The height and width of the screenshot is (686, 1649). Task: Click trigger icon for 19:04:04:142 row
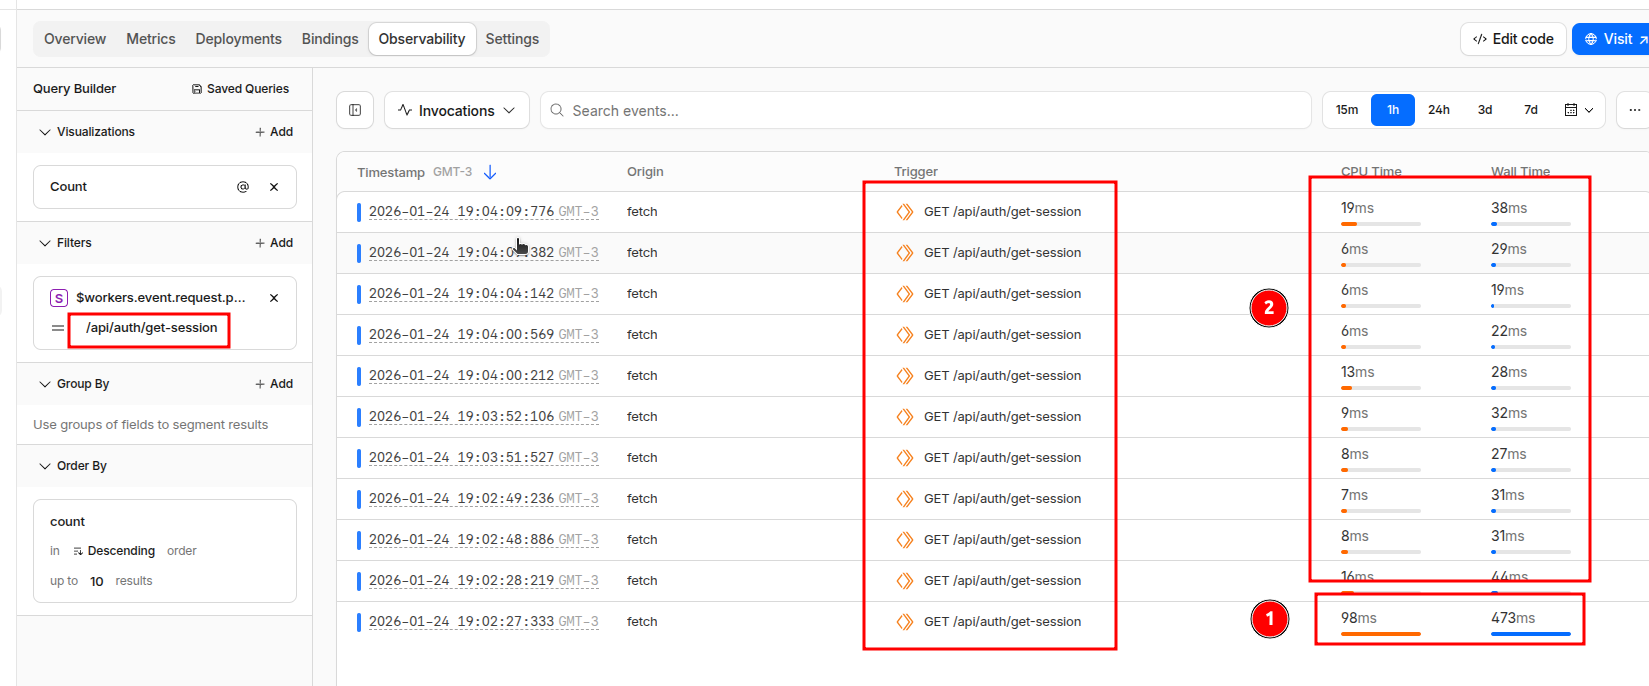[905, 294]
